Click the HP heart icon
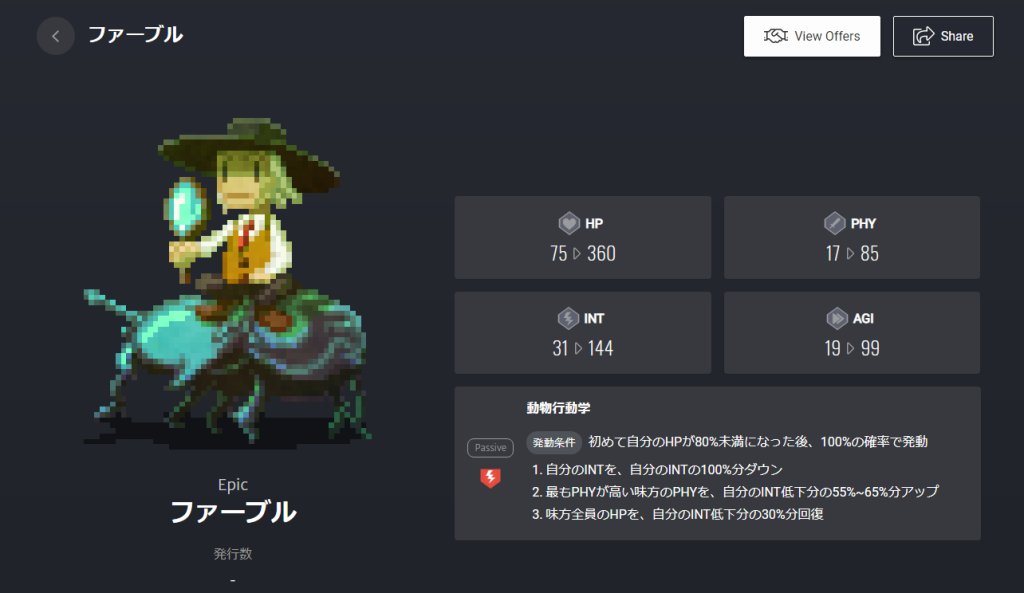 point(569,223)
